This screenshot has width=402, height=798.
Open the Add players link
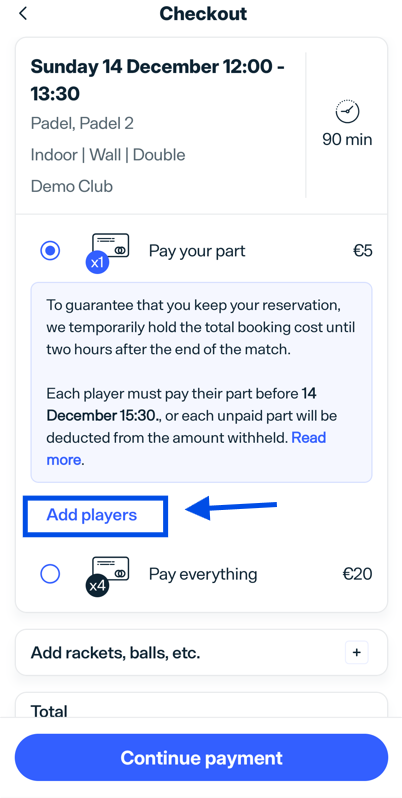(92, 515)
